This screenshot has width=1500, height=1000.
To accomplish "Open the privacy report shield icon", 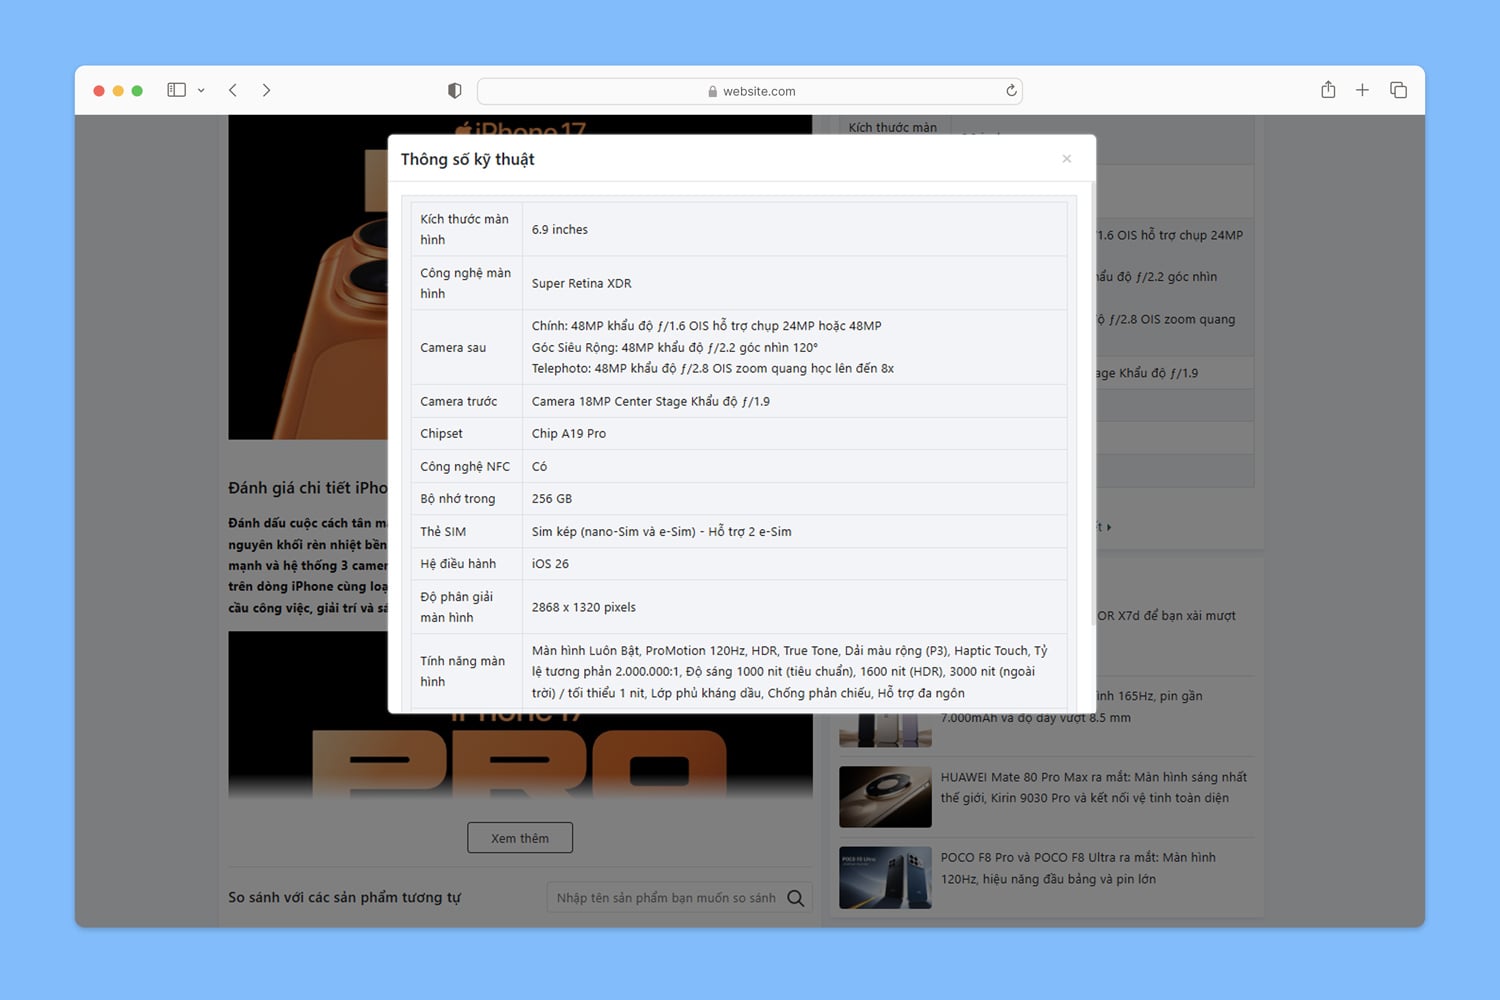I will pos(454,91).
